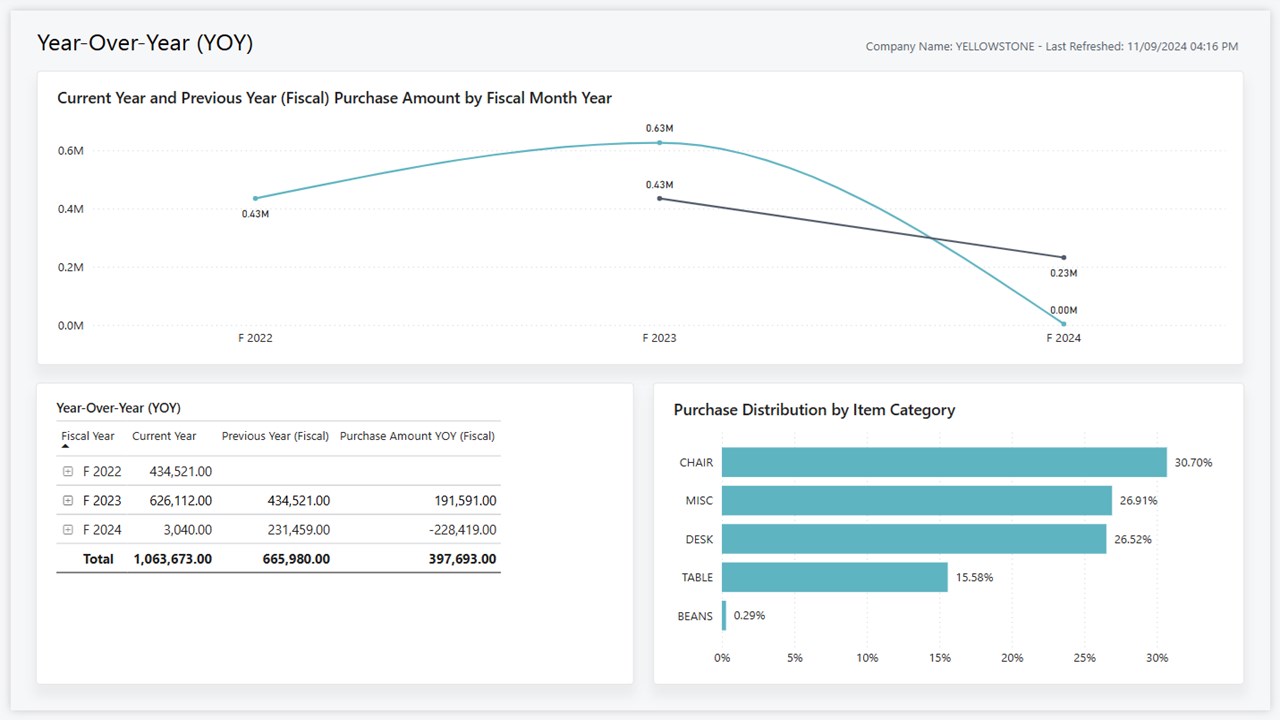The image size is (1280, 720).
Task: Click the TABLE category label
Action: (697, 578)
